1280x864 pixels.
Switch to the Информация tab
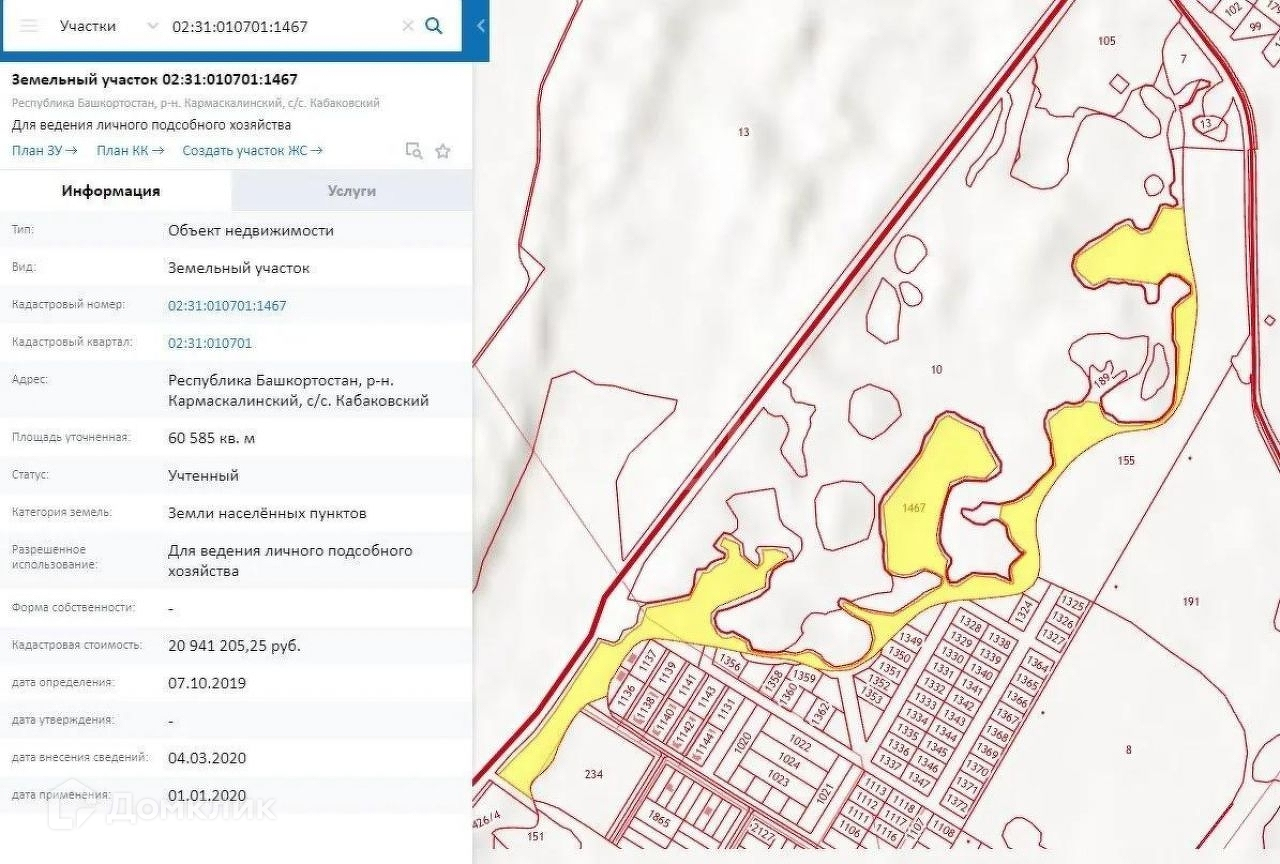pyautogui.click(x=111, y=191)
